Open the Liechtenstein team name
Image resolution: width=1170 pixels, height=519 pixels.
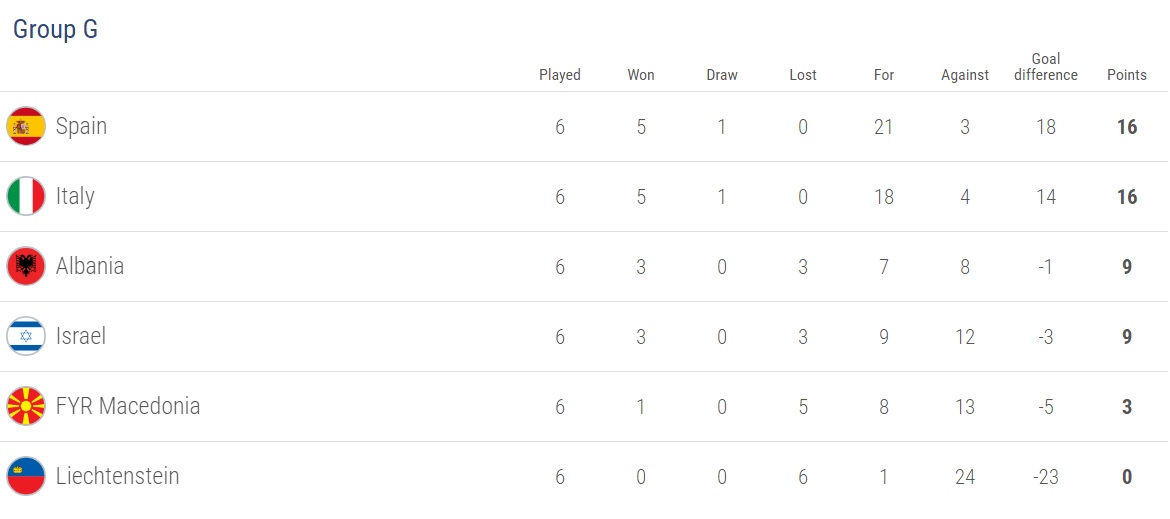click(118, 477)
